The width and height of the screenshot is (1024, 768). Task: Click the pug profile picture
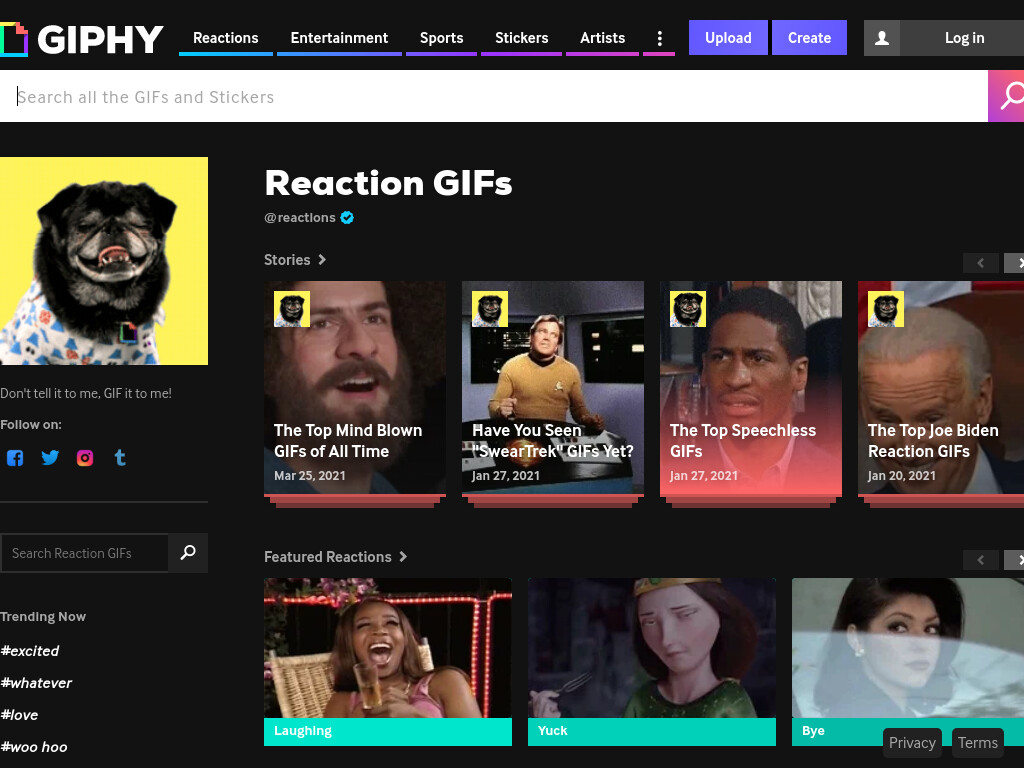tap(104, 261)
